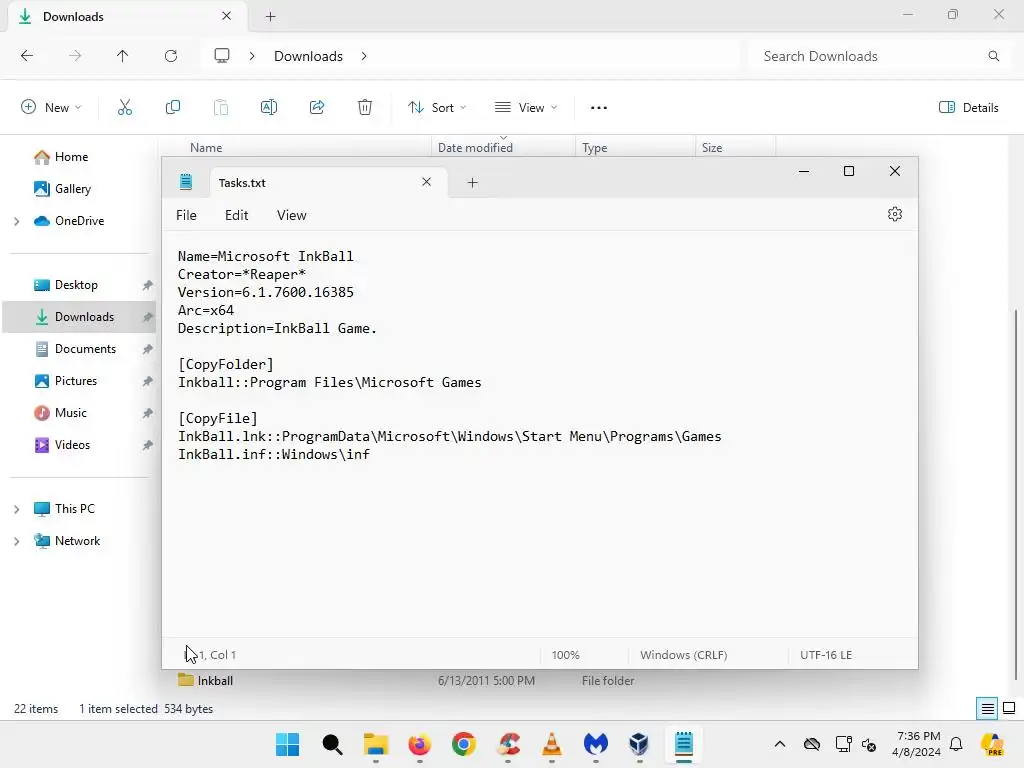This screenshot has width=1024, height=768.
Task: Click the Explorer vertical scrollbar
Action: [1016, 493]
